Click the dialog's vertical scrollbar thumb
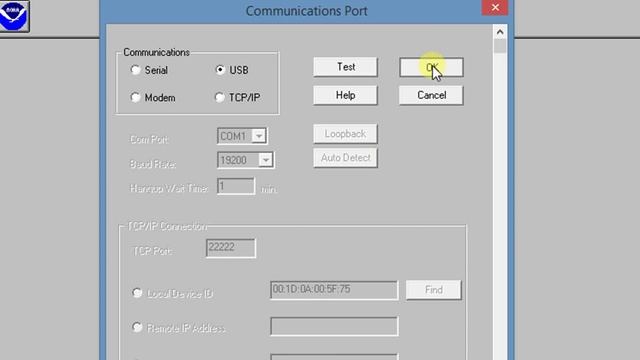Viewport: 640px width, 360px height. 500,46
